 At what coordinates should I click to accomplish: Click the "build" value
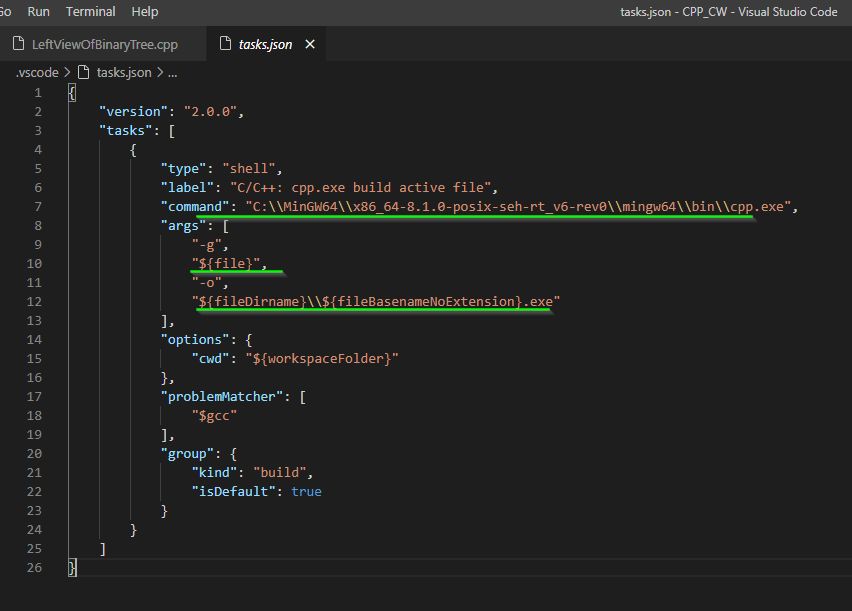point(280,473)
